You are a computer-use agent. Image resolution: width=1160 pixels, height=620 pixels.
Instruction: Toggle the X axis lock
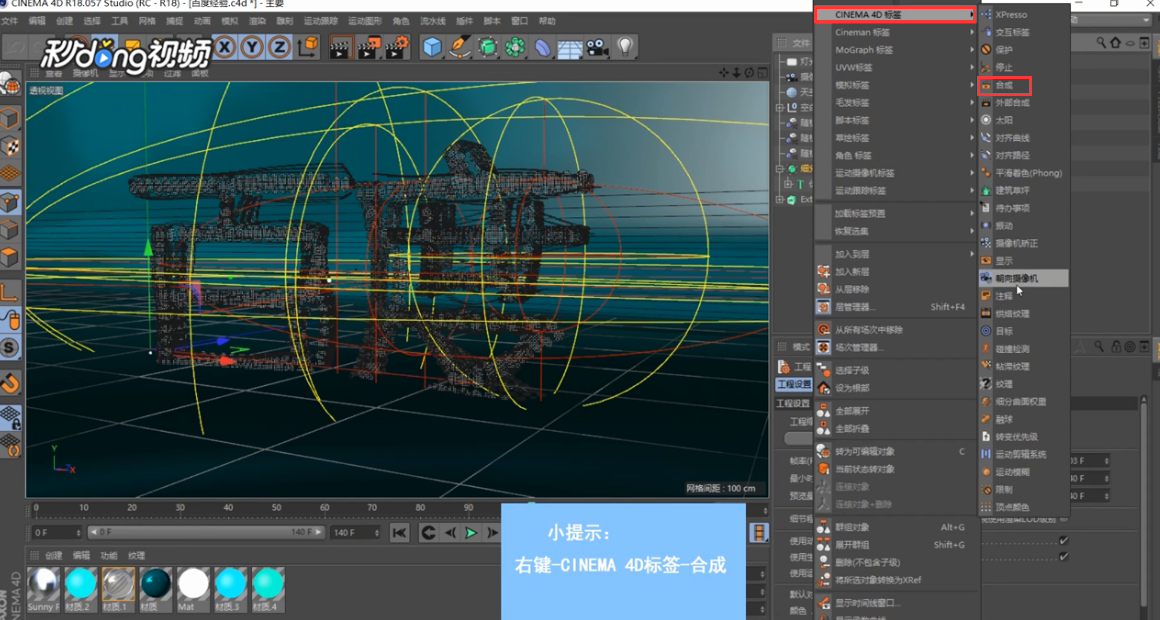click(225, 47)
